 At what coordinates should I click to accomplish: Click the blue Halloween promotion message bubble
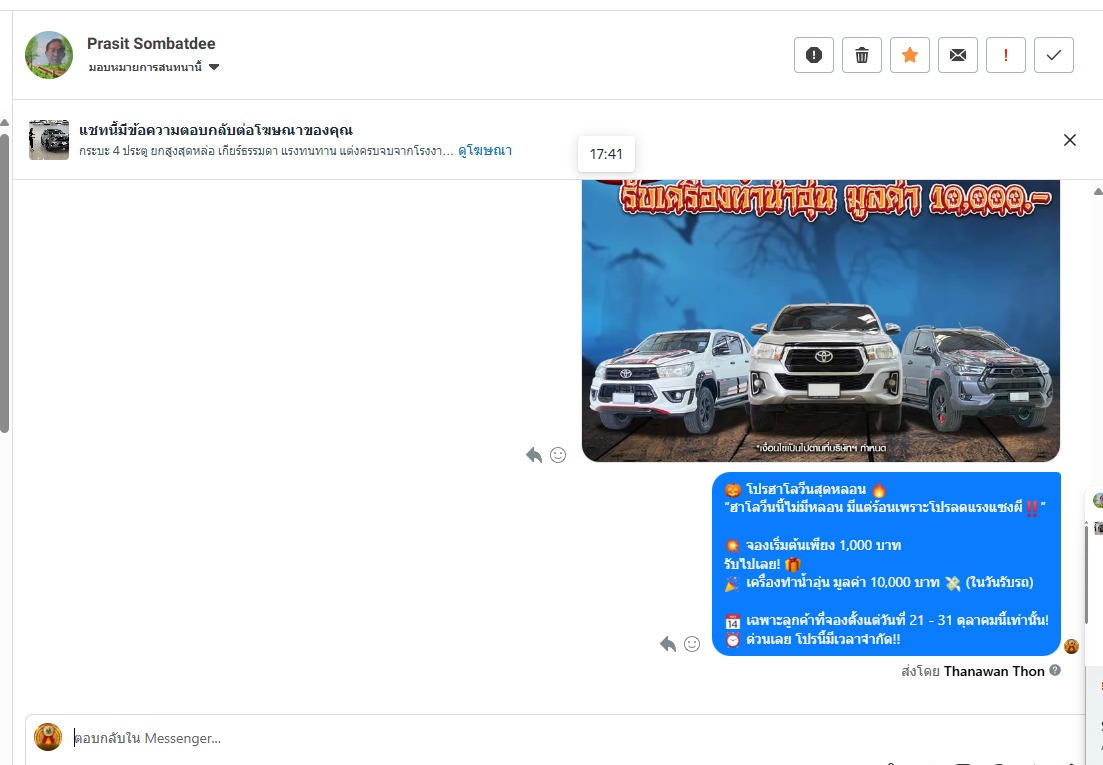pyautogui.click(x=886, y=564)
